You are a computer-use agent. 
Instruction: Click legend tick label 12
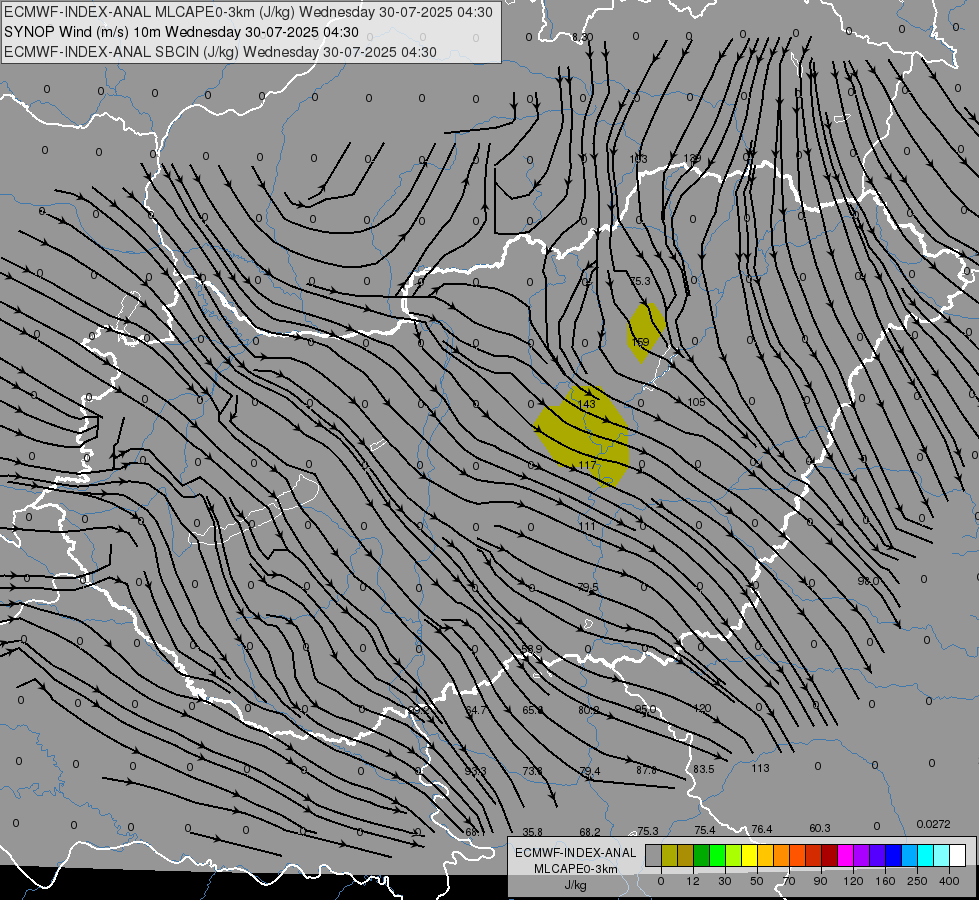[693, 881]
